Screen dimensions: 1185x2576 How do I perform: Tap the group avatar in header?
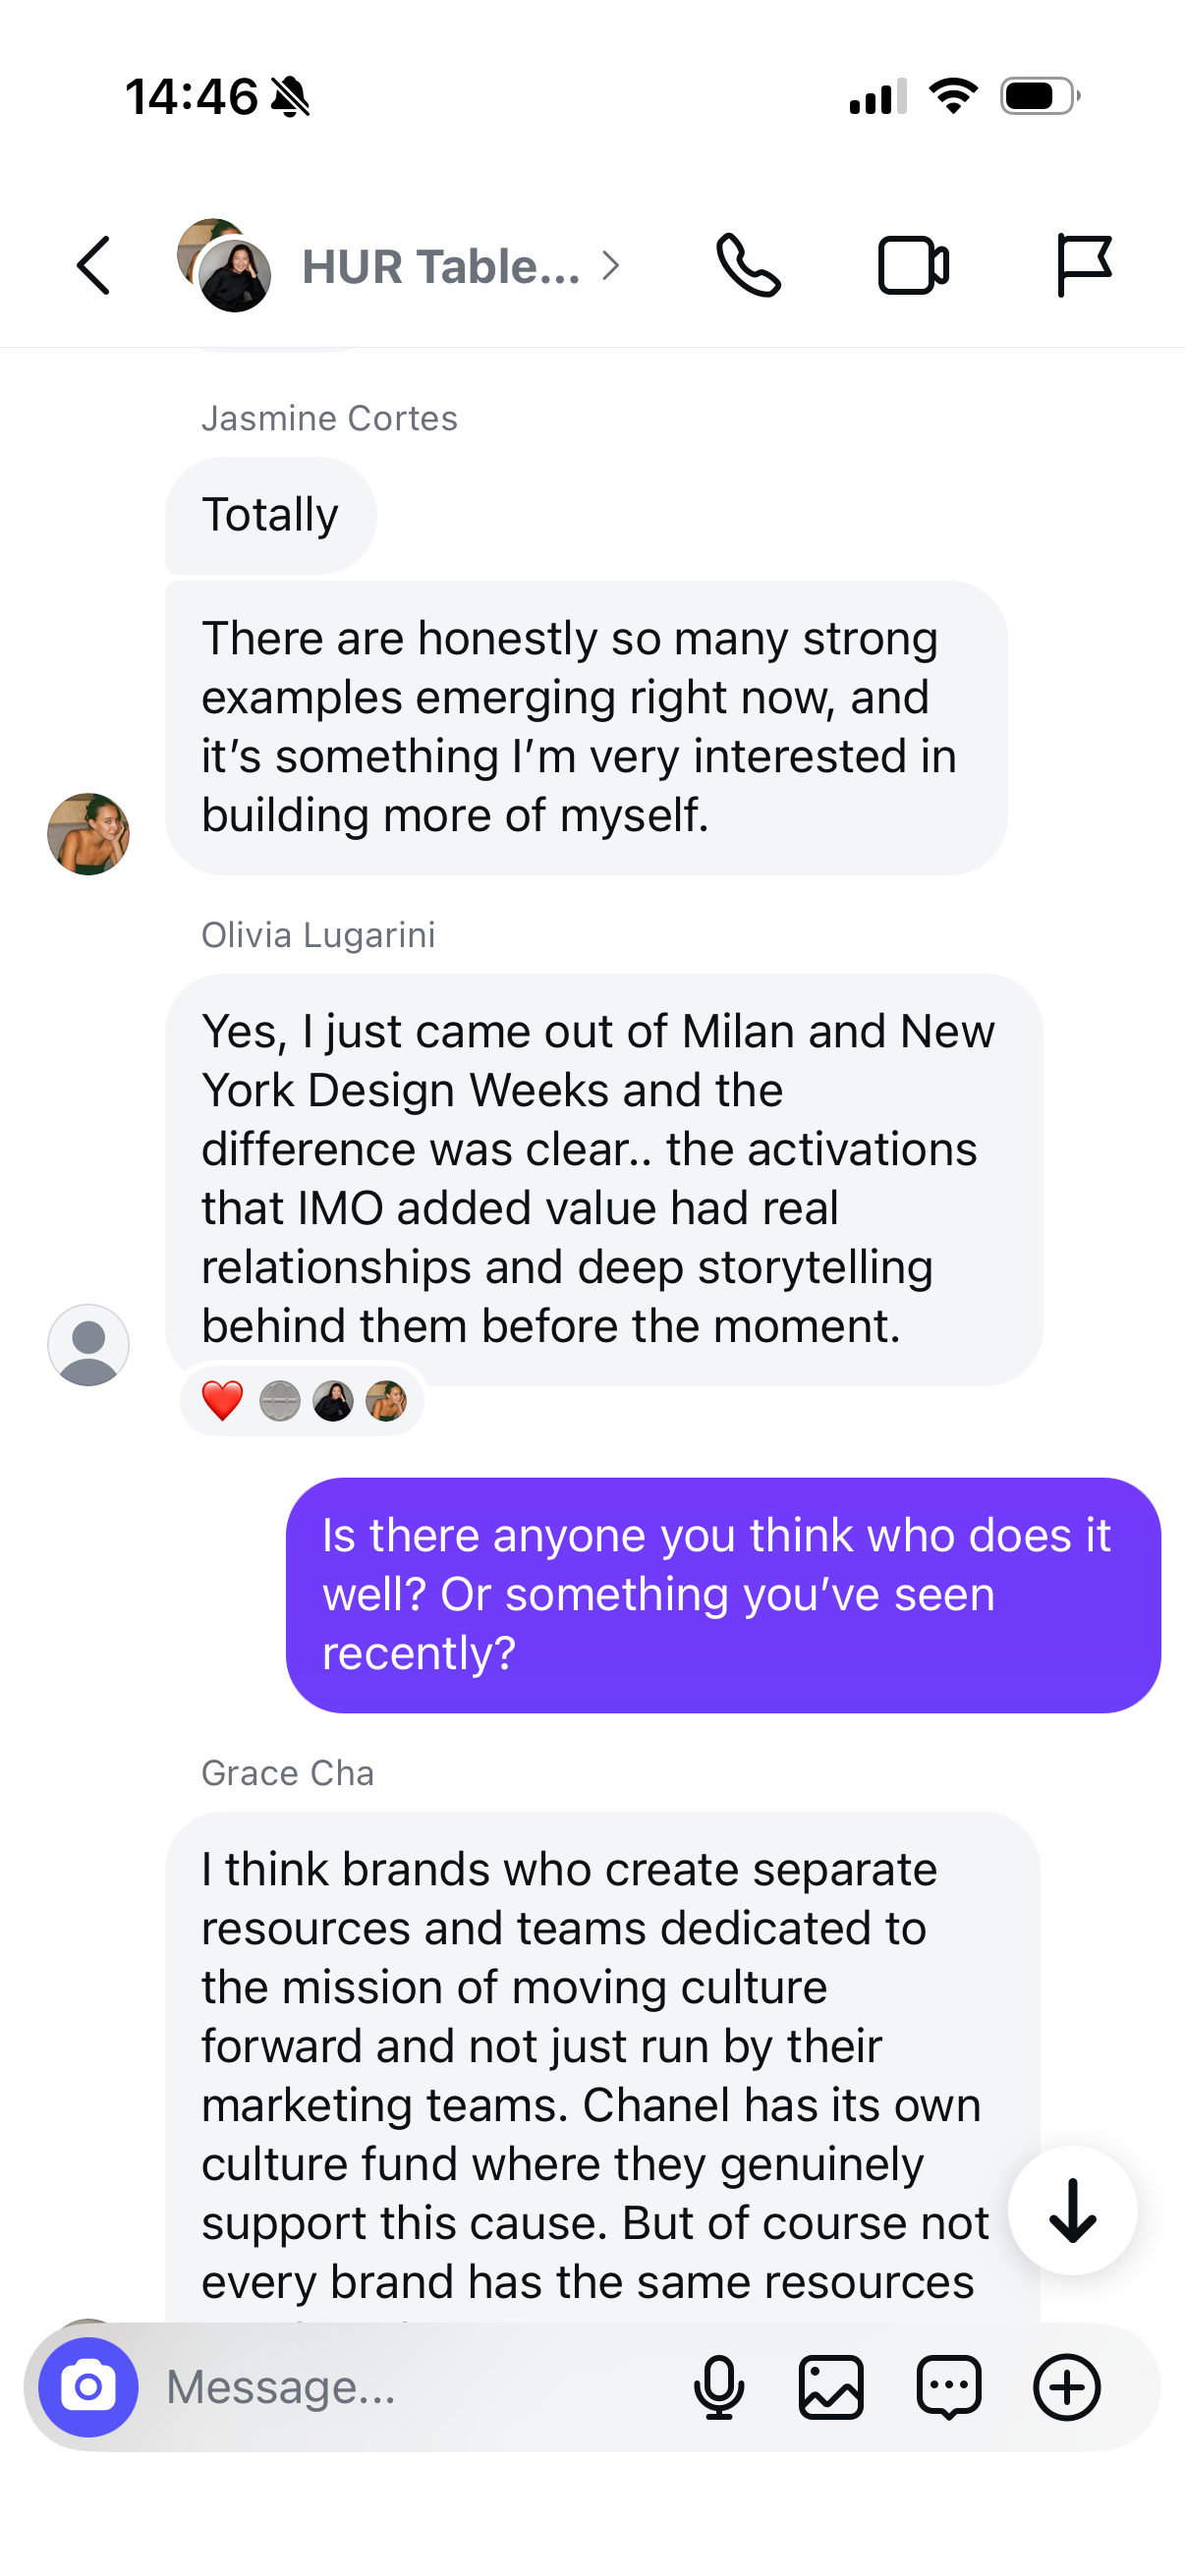coord(224,265)
